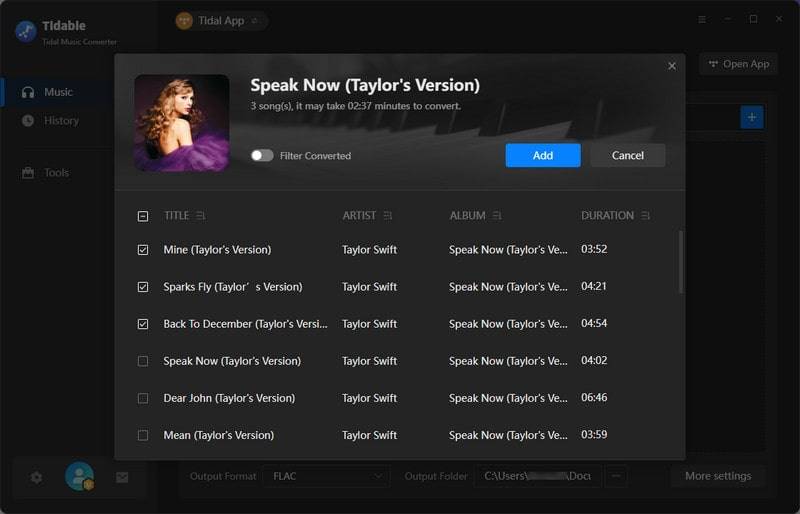Click duration 04:21 of Sparks Fly
Image resolution: width=800 pixels, height=514 pixels.
[594, 286]
